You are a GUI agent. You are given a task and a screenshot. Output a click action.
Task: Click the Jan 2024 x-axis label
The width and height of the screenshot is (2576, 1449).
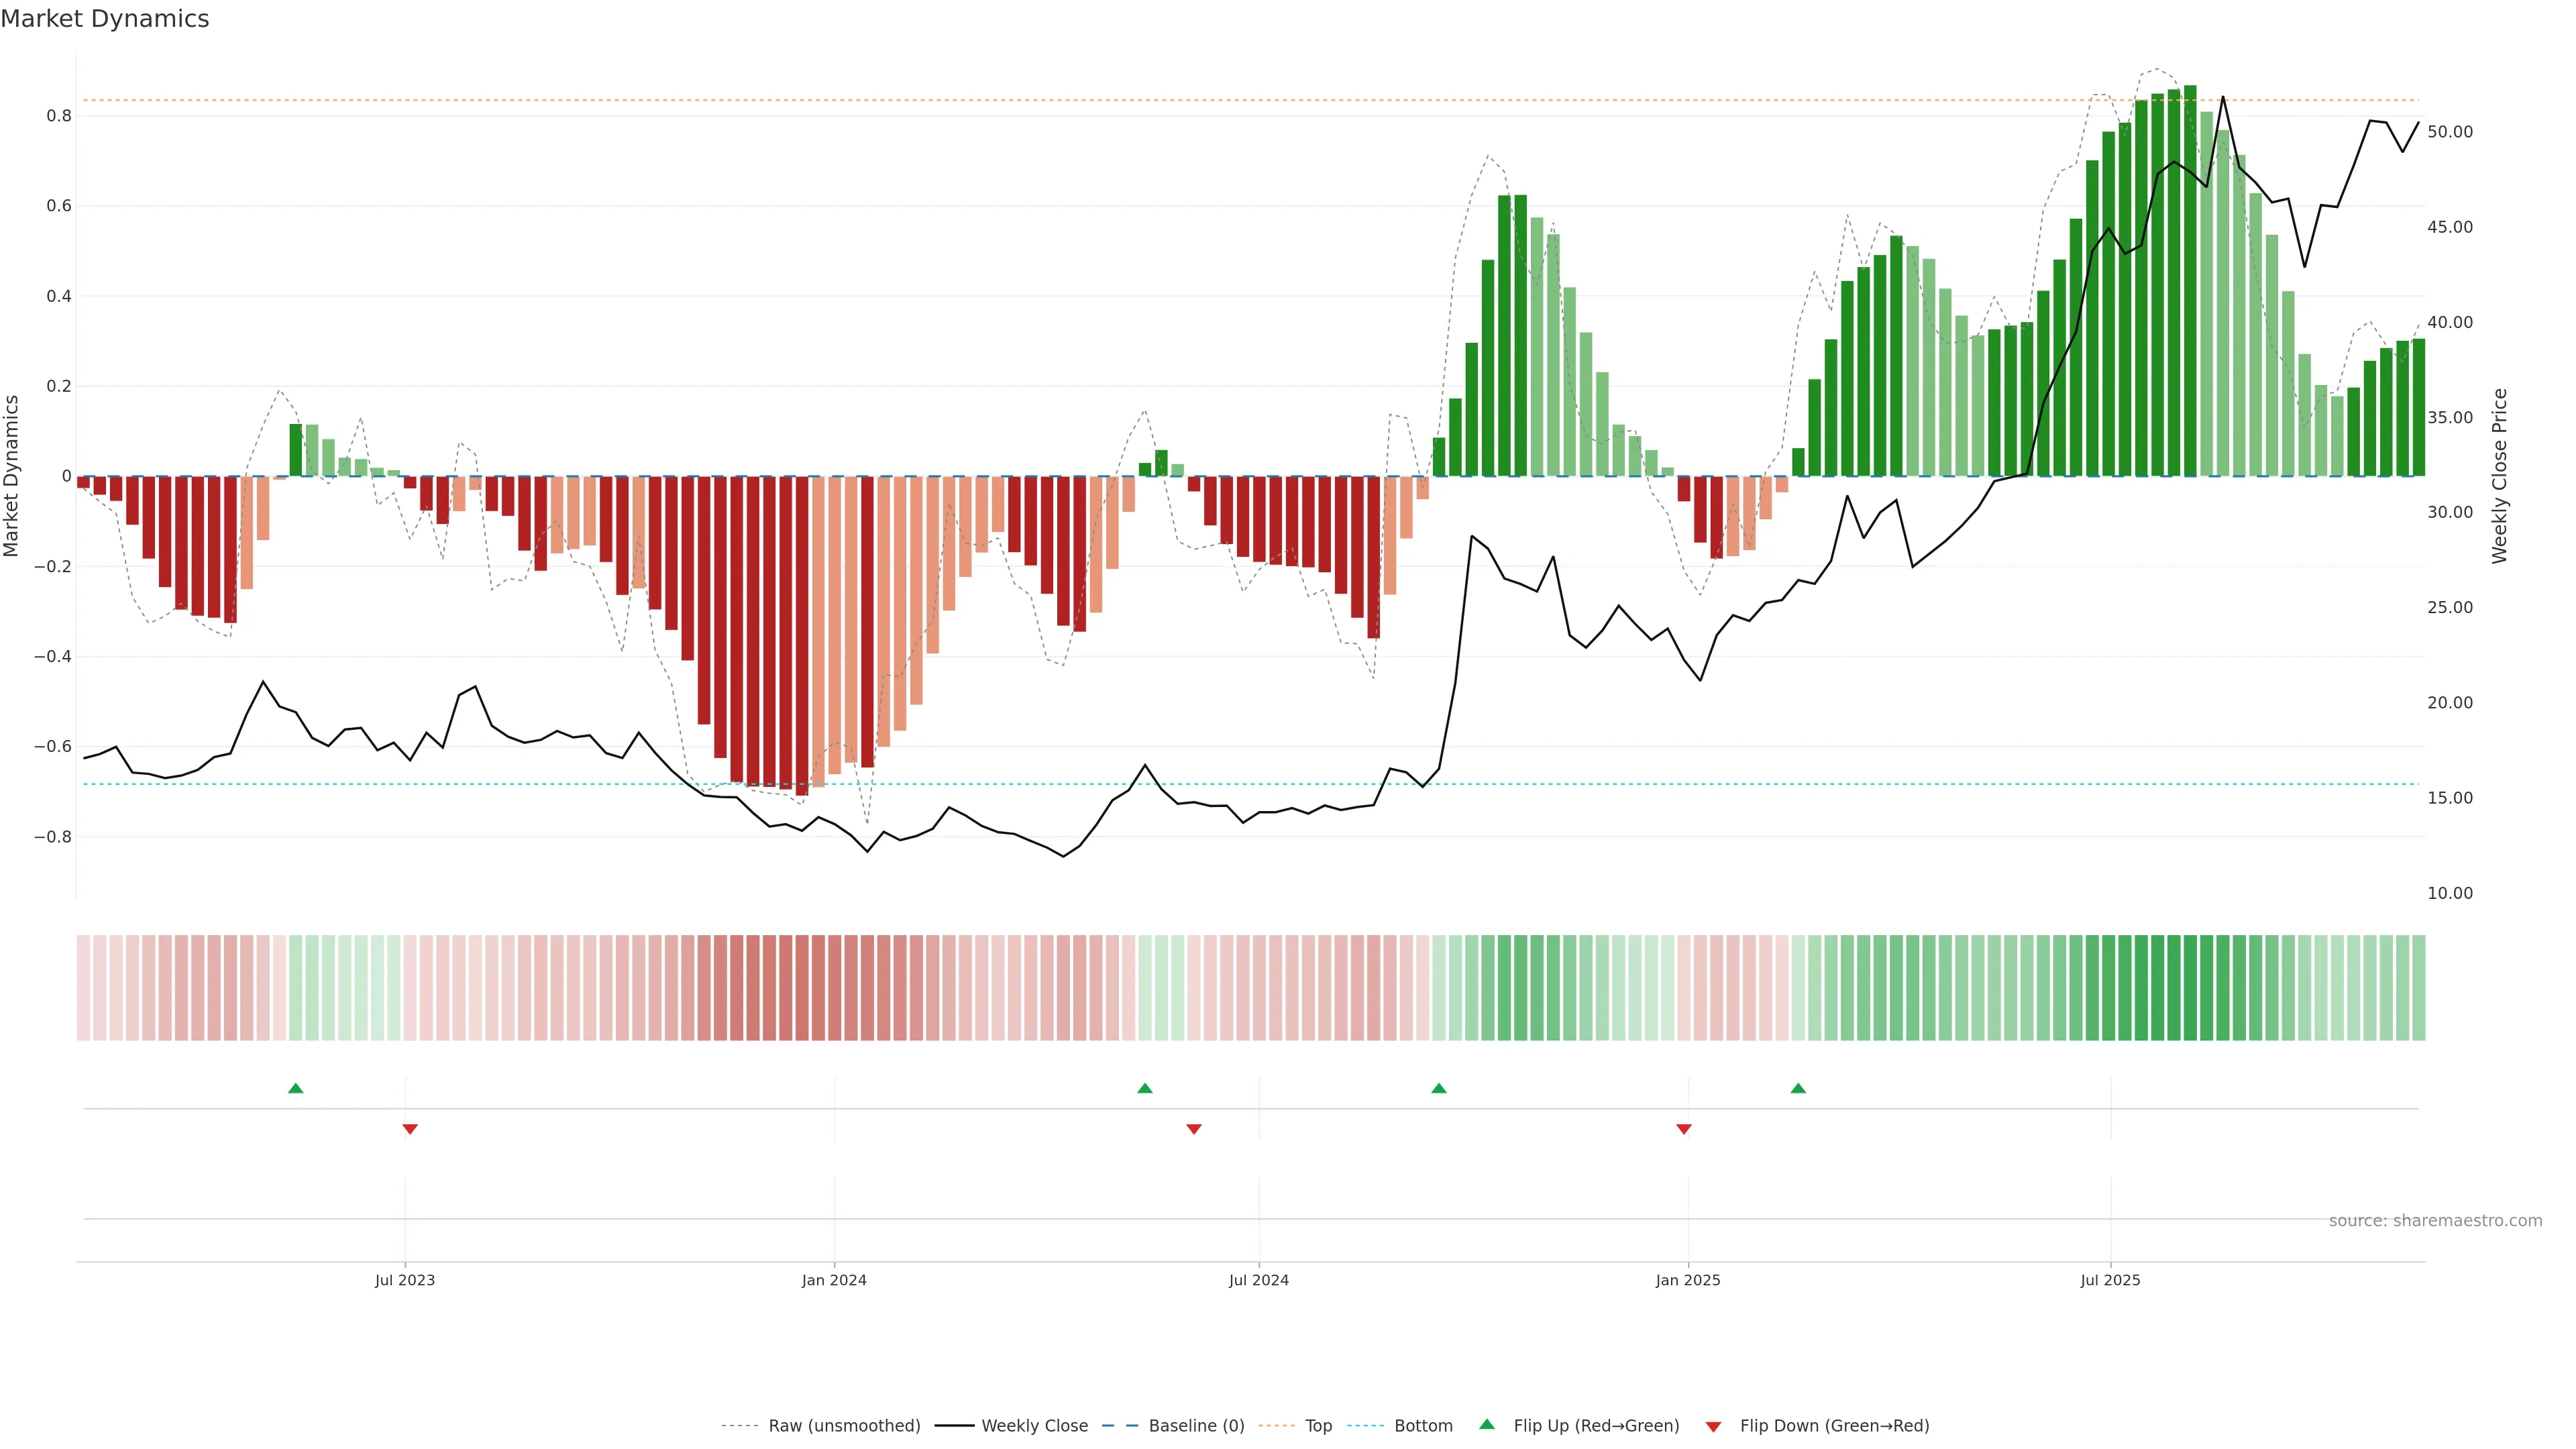coord(834,1280)
